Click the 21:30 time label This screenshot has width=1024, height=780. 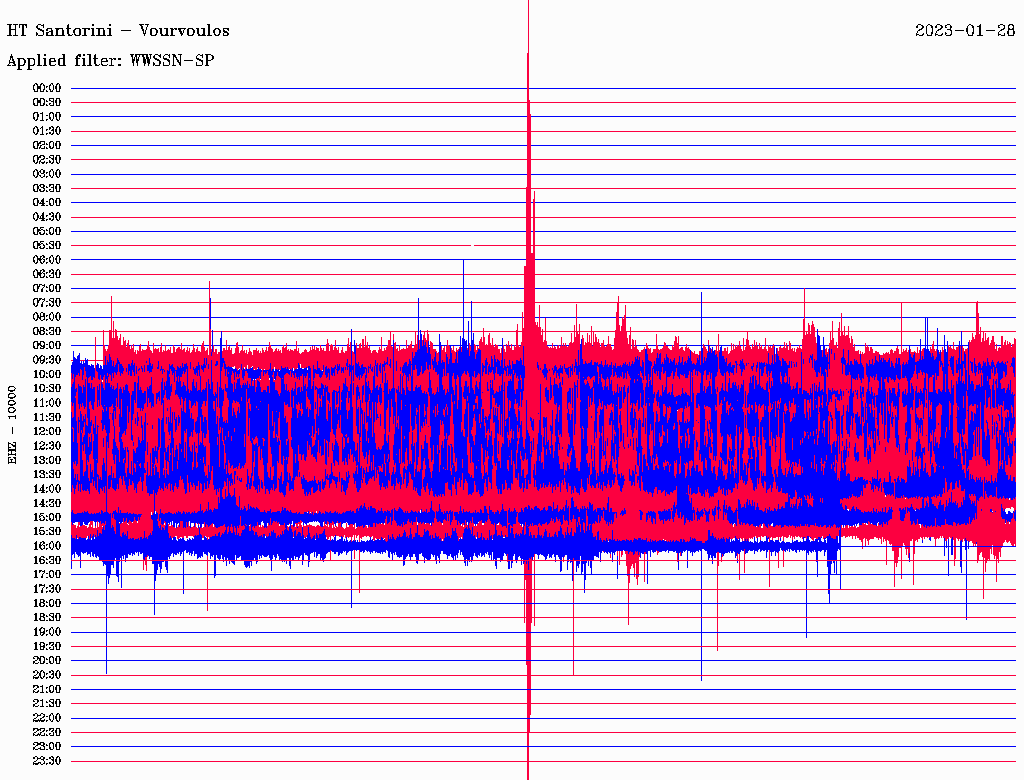point(47,704)
